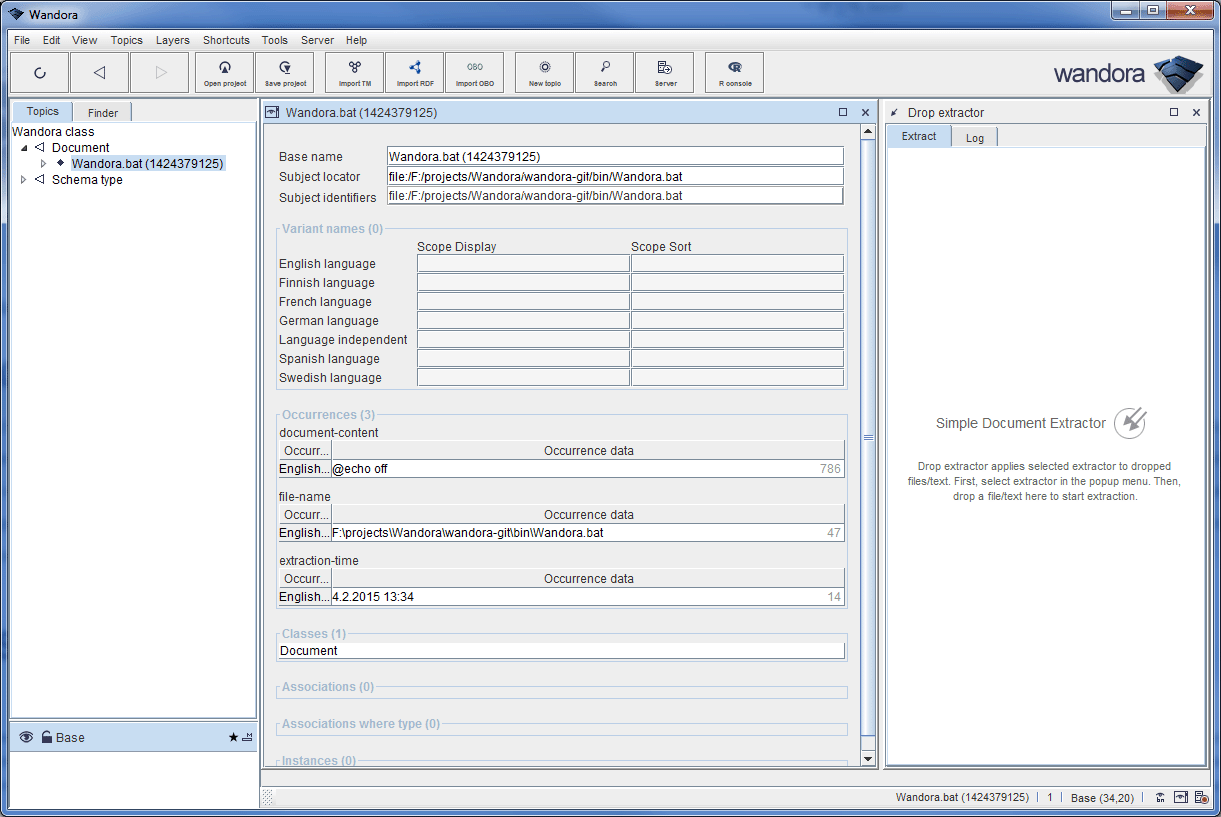Screen dimensions: 1221x817
Task: Click the Back navigation arrow button
Action: pyautogui.click(x=99, y=72)
